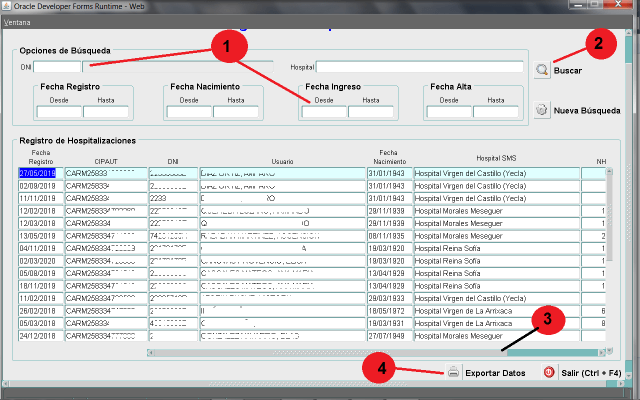Click the Buscar magnifier icon
Image resolution: width=640 pixels, height=400 pixels.
[542, 70]
